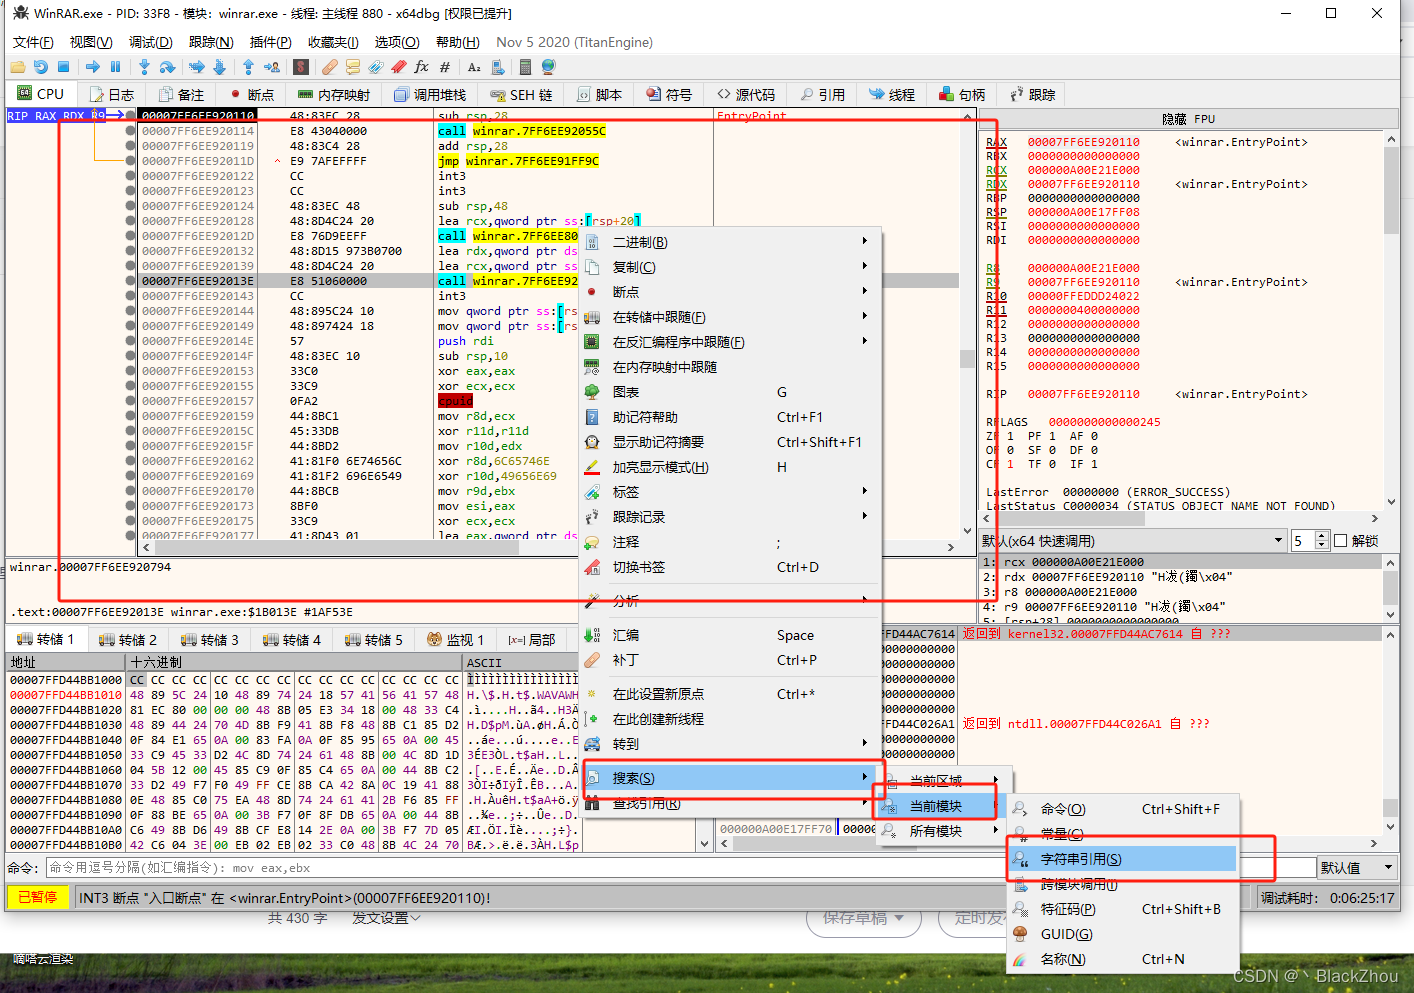Click the 地址 column header in dump

click(66, 662)
